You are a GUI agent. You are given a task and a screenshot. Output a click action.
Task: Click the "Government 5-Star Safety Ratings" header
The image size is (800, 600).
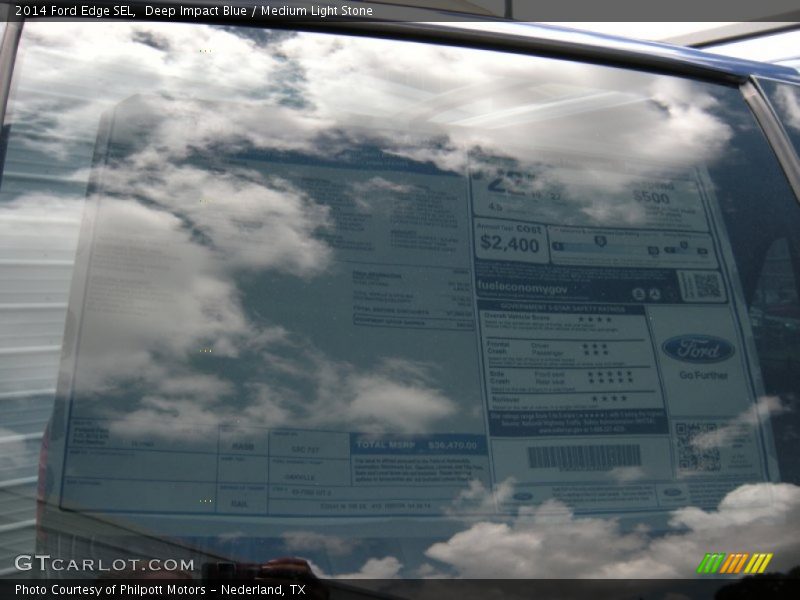pyautogui.click(x=562, y=308)
